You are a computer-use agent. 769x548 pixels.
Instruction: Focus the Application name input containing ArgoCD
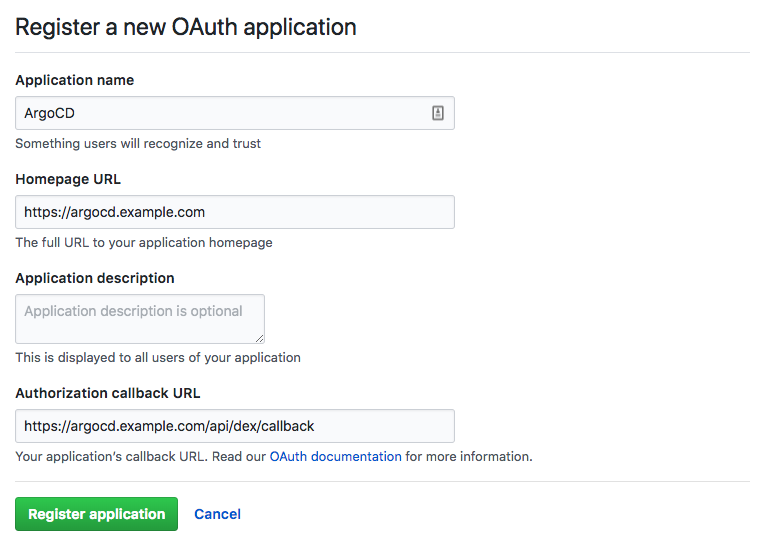(220, 114)
